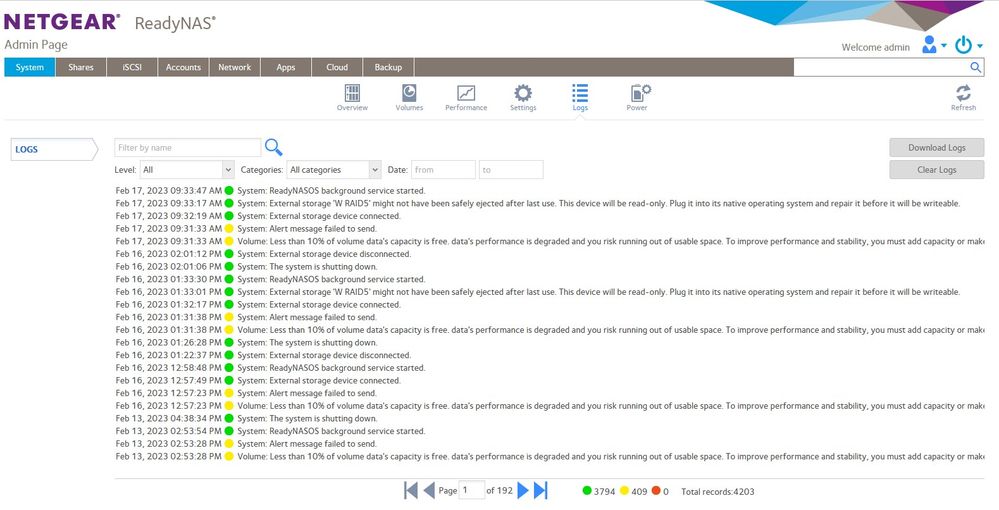Click the Power section icon

click(x=637, y=96)
